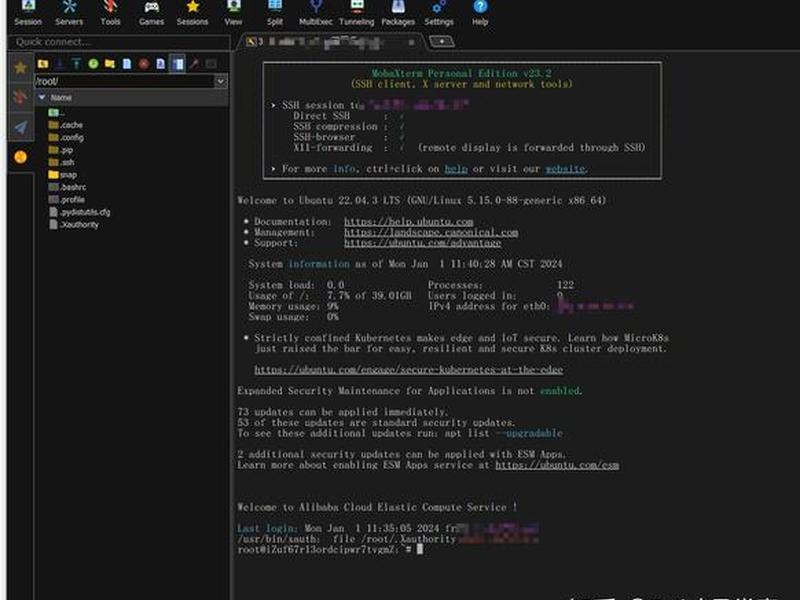The image size is (800, 600).
Task: Open a new tab with the plus button
Action: pos(442,41)
